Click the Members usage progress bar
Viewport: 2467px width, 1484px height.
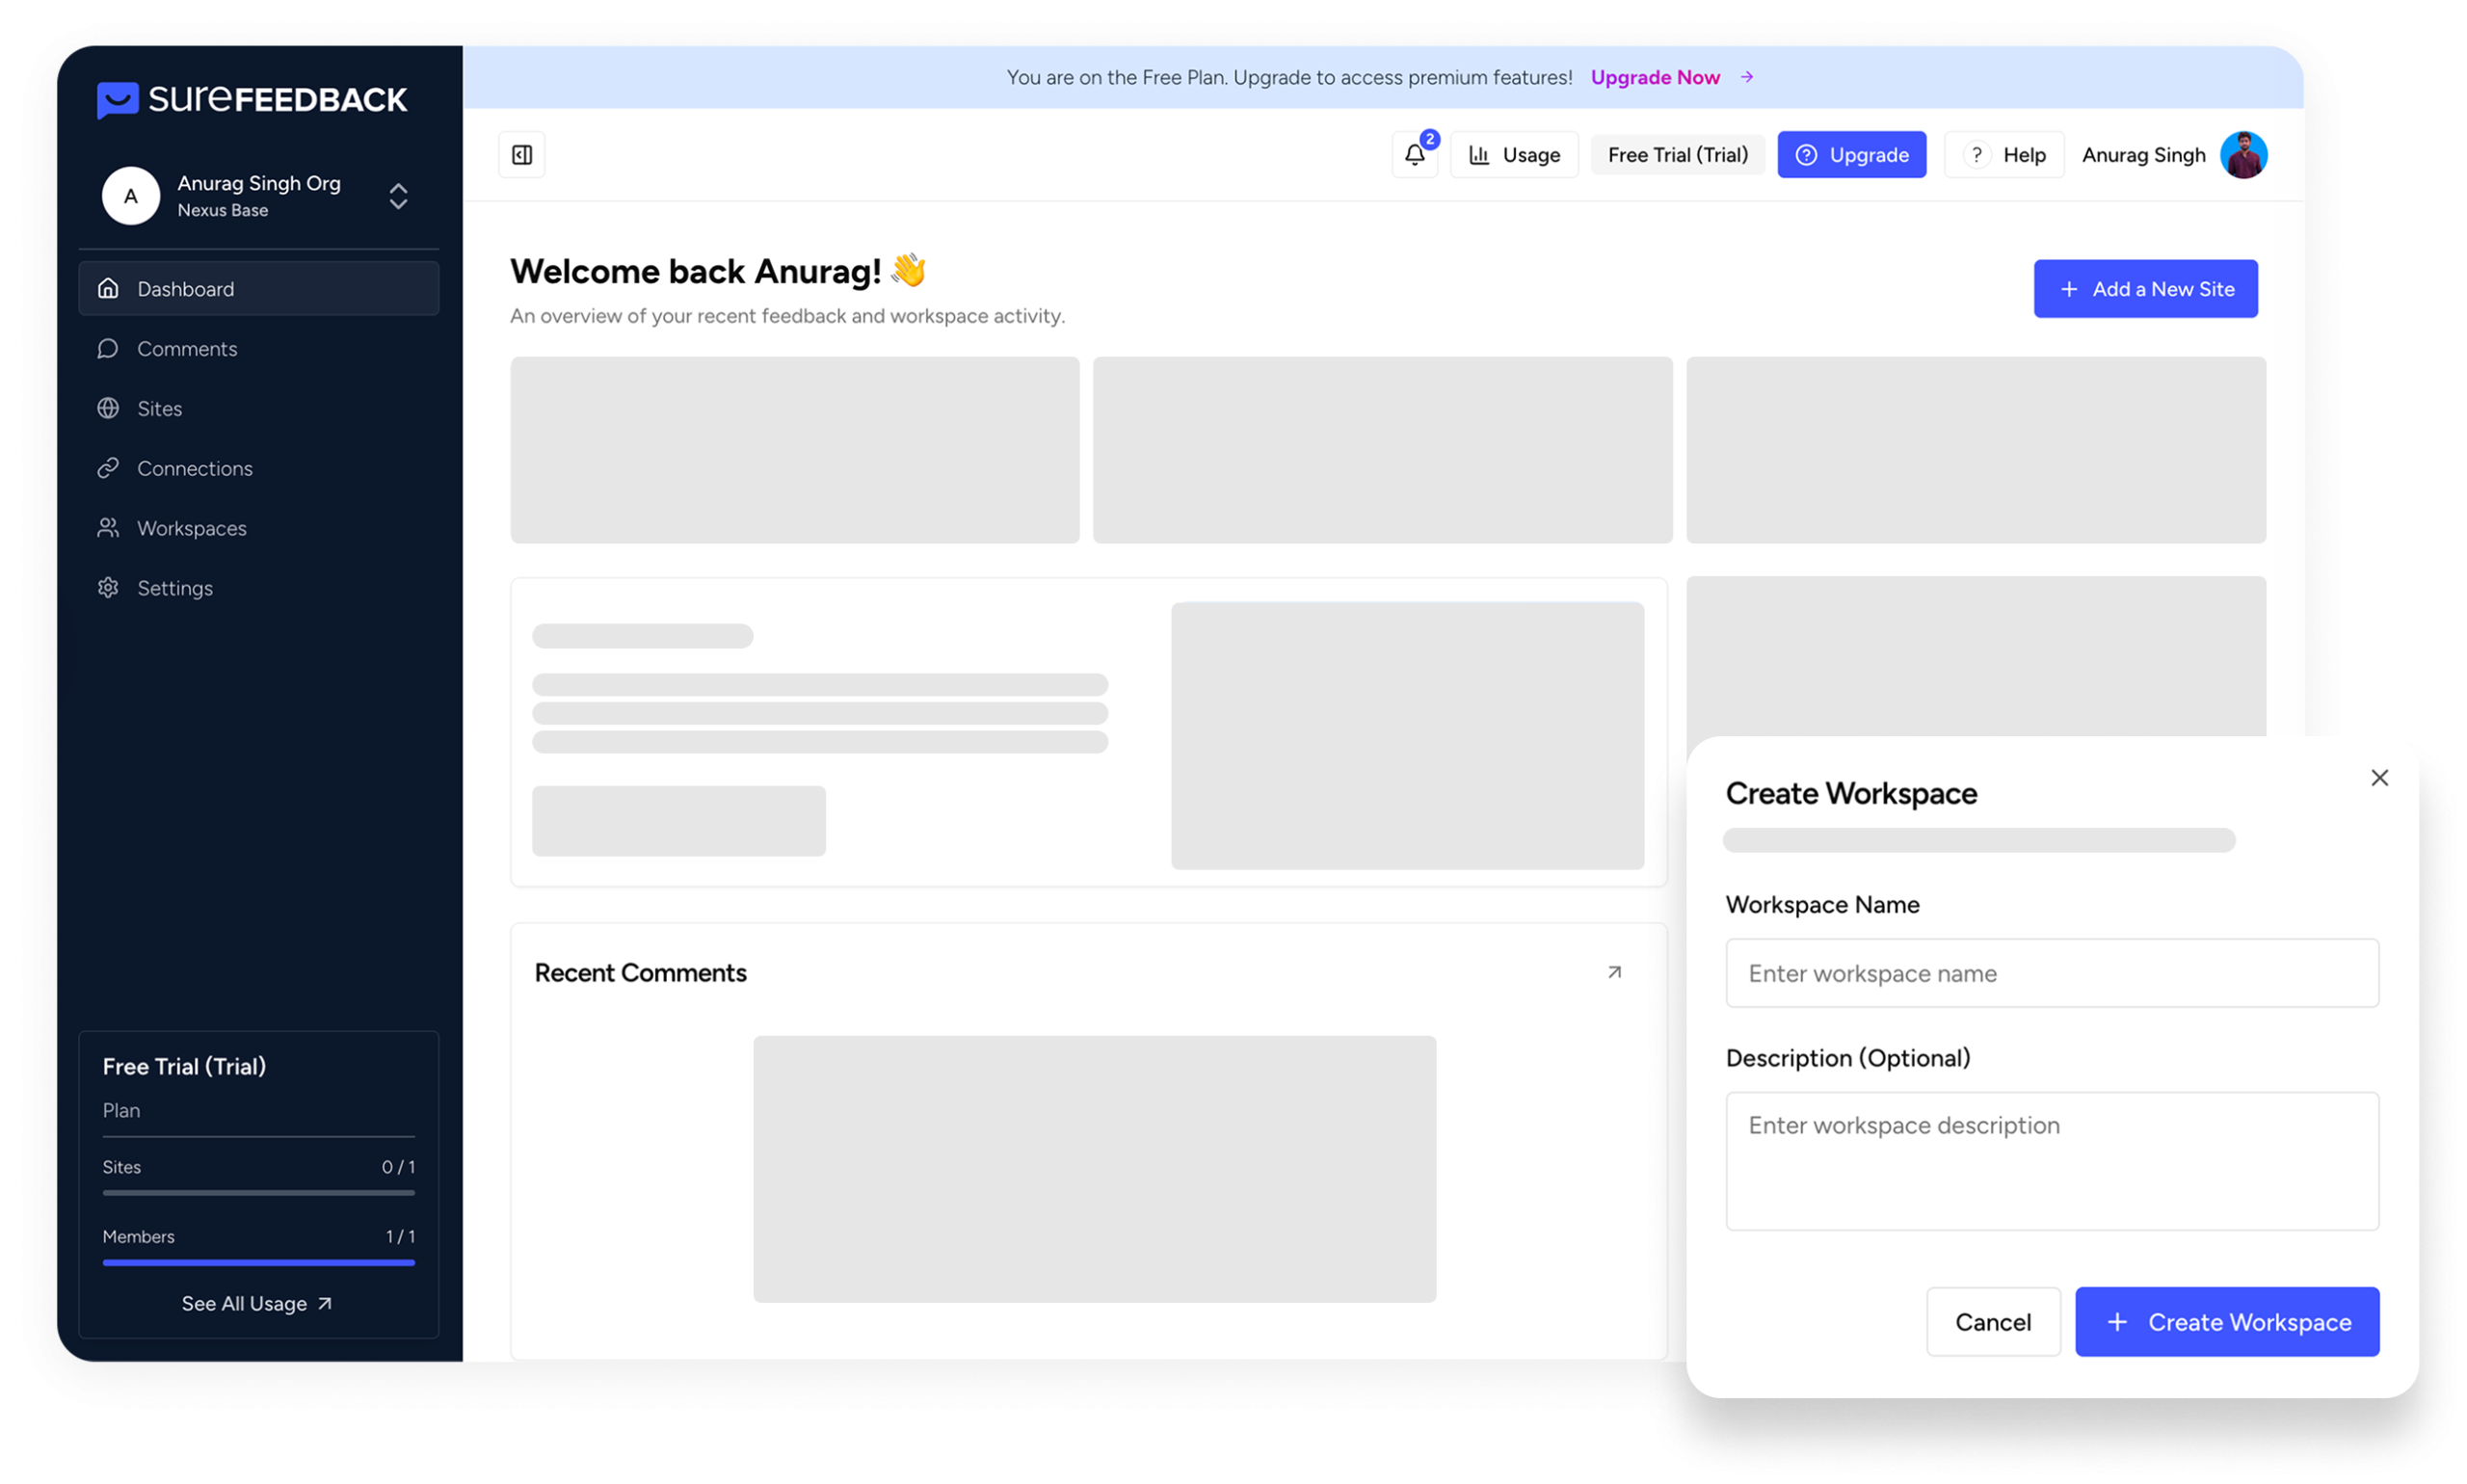point(258,1263)
